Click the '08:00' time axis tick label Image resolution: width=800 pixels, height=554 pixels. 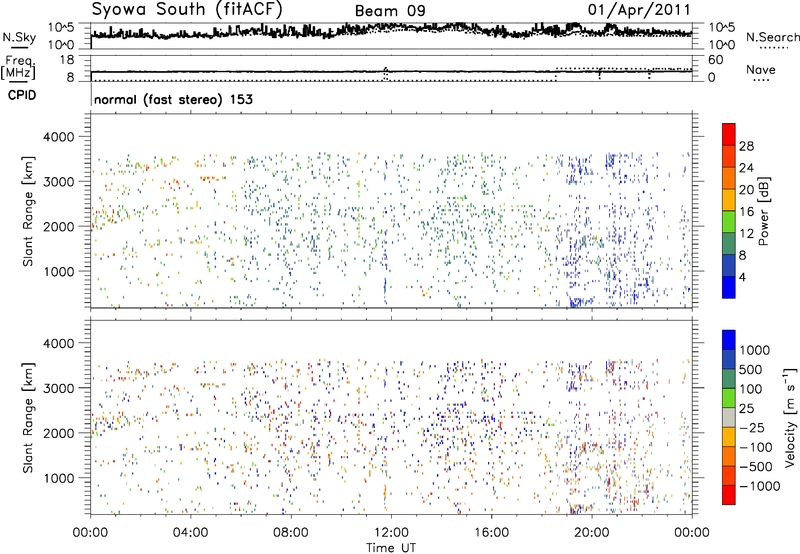291,533
